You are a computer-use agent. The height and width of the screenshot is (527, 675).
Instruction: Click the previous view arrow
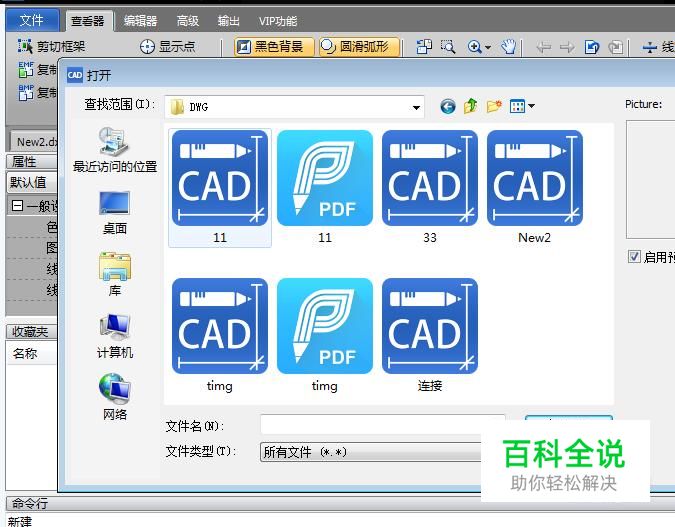544,46
